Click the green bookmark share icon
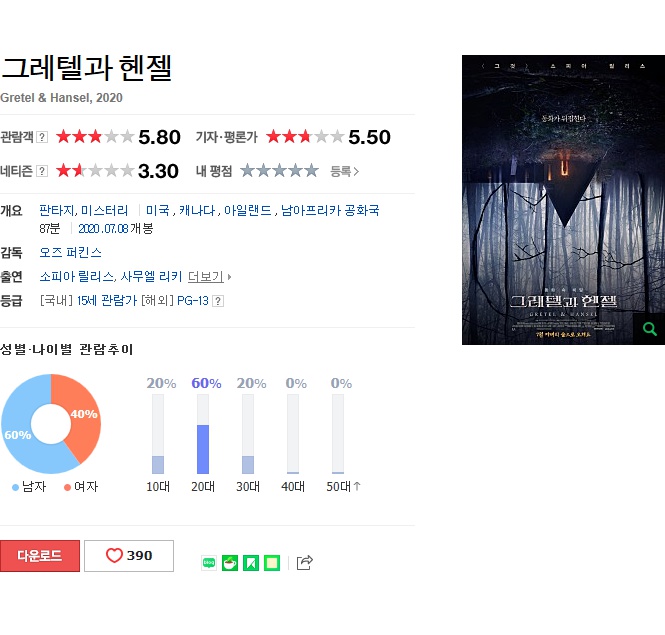Image resolution: width=665 pixels, height=635 pixels. 251,563
